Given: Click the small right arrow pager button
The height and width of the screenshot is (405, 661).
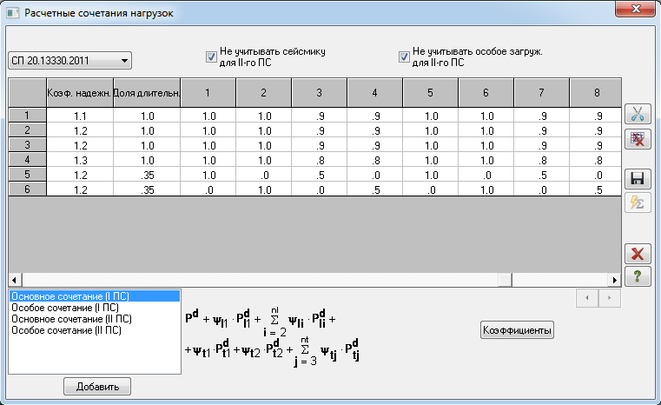Looking at the screenshot, I should coord(610,298).
